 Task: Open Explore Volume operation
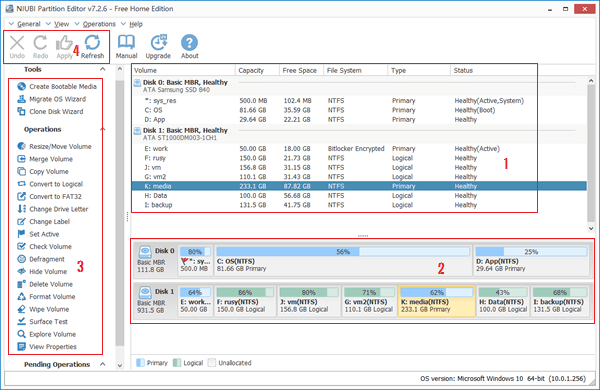(47, 334)
